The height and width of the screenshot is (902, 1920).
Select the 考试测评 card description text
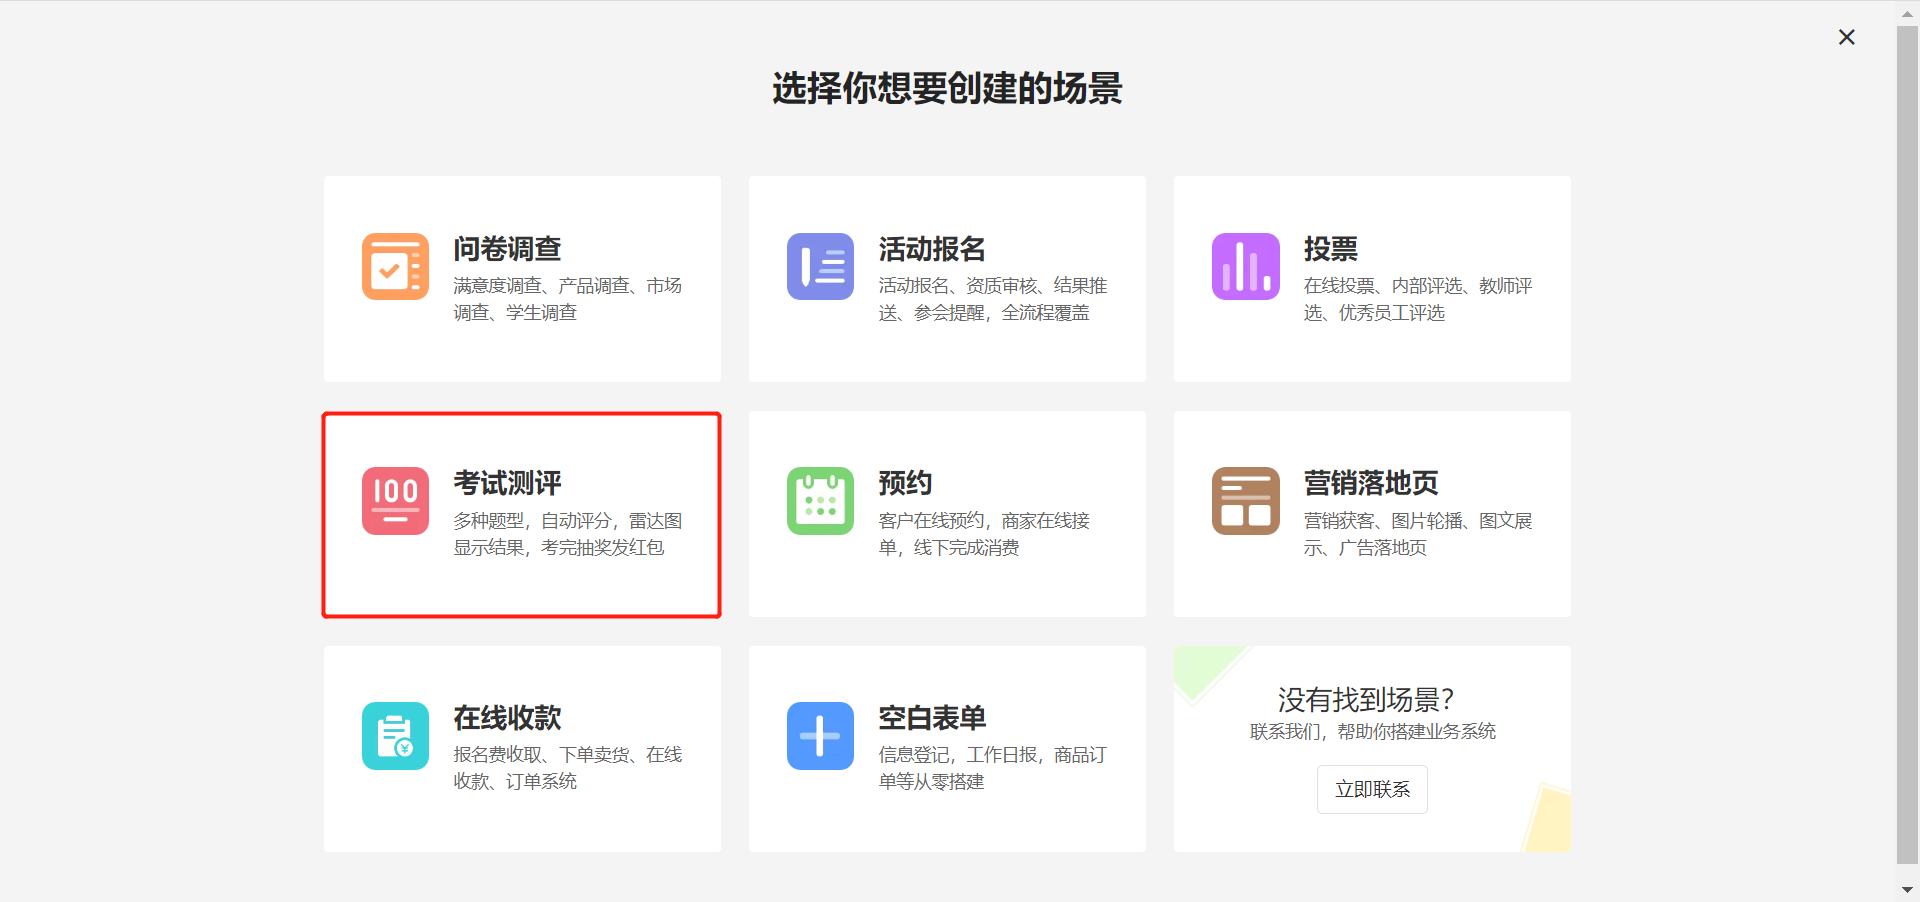[x=567, y=534]
